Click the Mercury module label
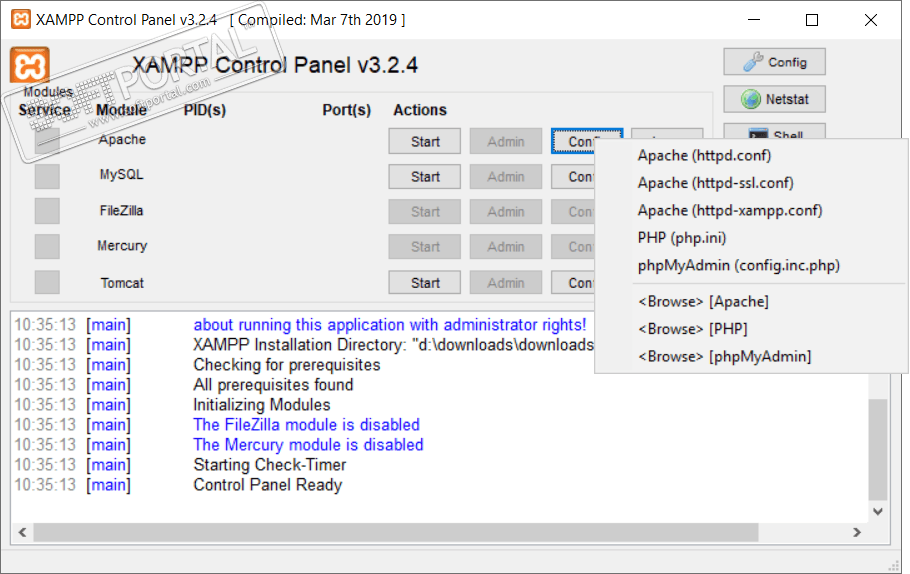The width and height of the screenshot is (910, 574). [122, 246]
